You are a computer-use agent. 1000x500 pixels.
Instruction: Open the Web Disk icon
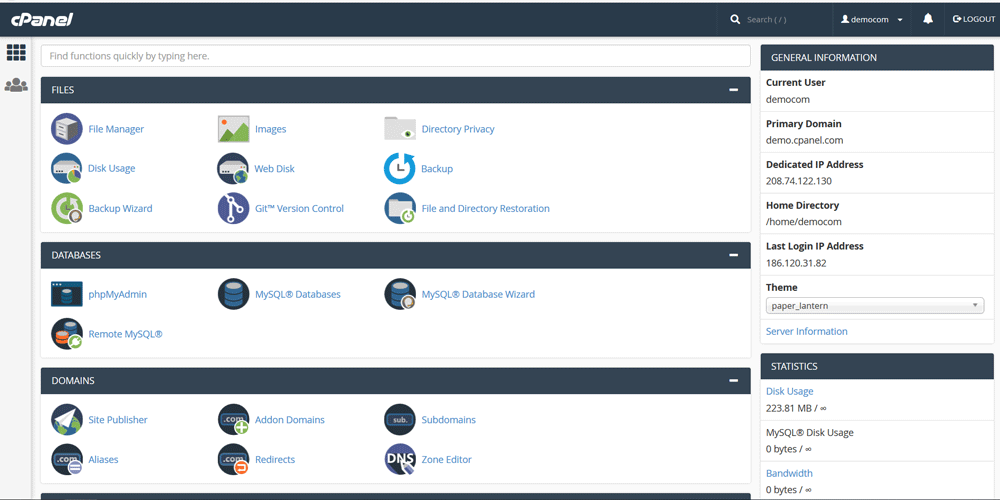[233, 168]
